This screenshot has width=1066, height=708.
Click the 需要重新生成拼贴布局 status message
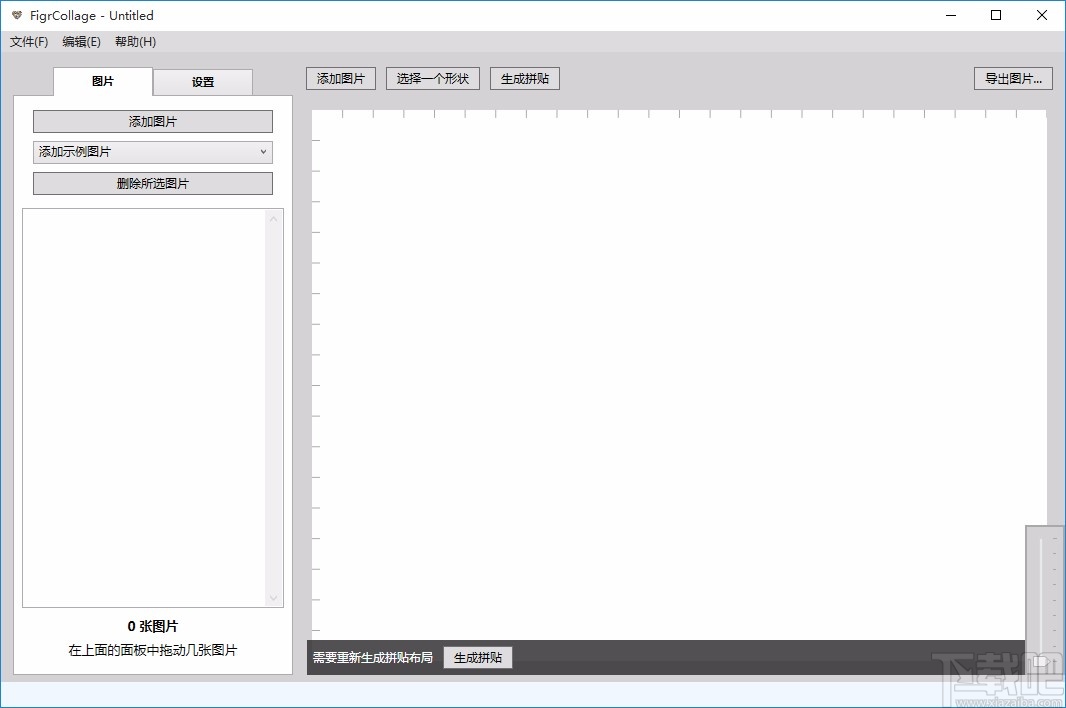tap(373, 658)
